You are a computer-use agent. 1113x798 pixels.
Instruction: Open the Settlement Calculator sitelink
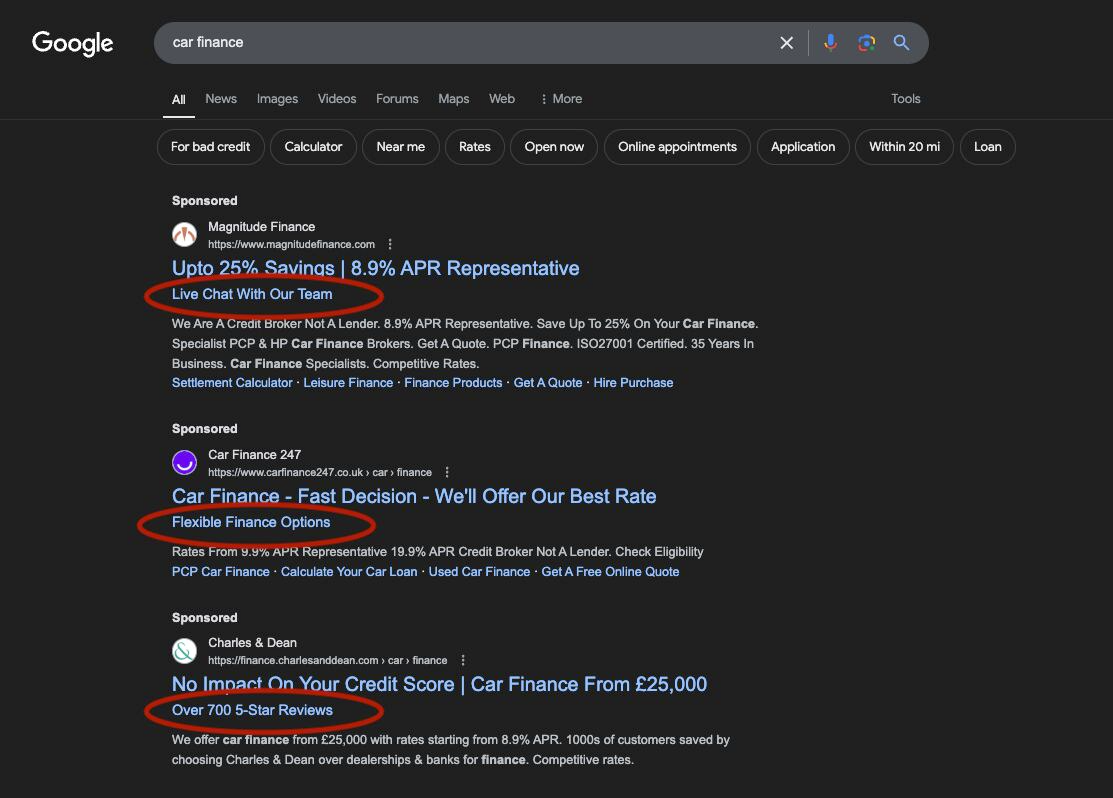[232, 383]
